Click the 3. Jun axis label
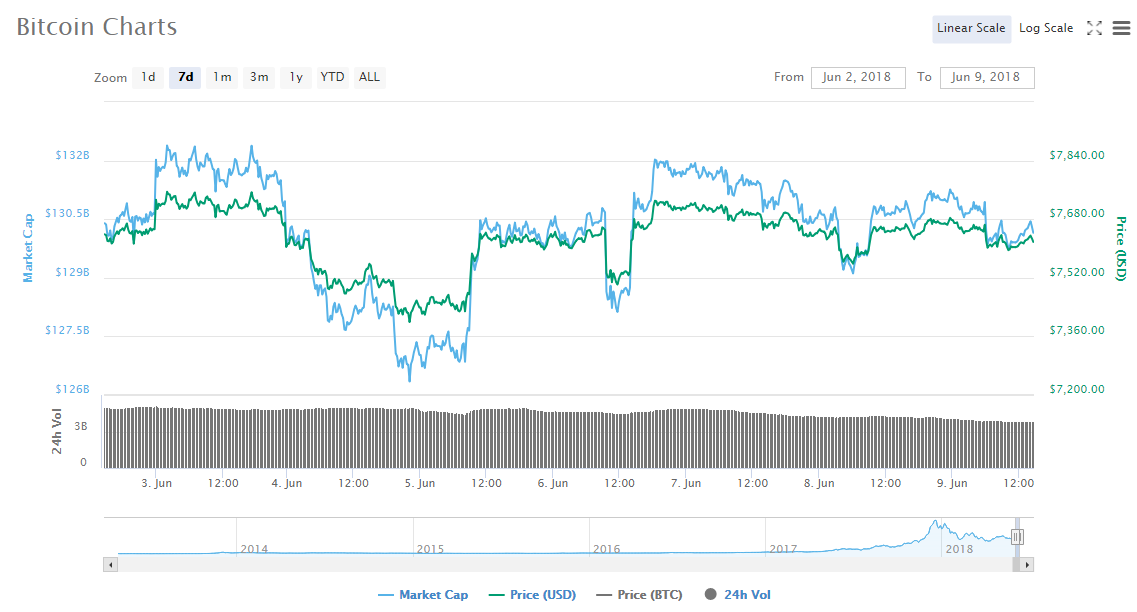Viewport: 1137px width, 612px height. tap(157, 483)
